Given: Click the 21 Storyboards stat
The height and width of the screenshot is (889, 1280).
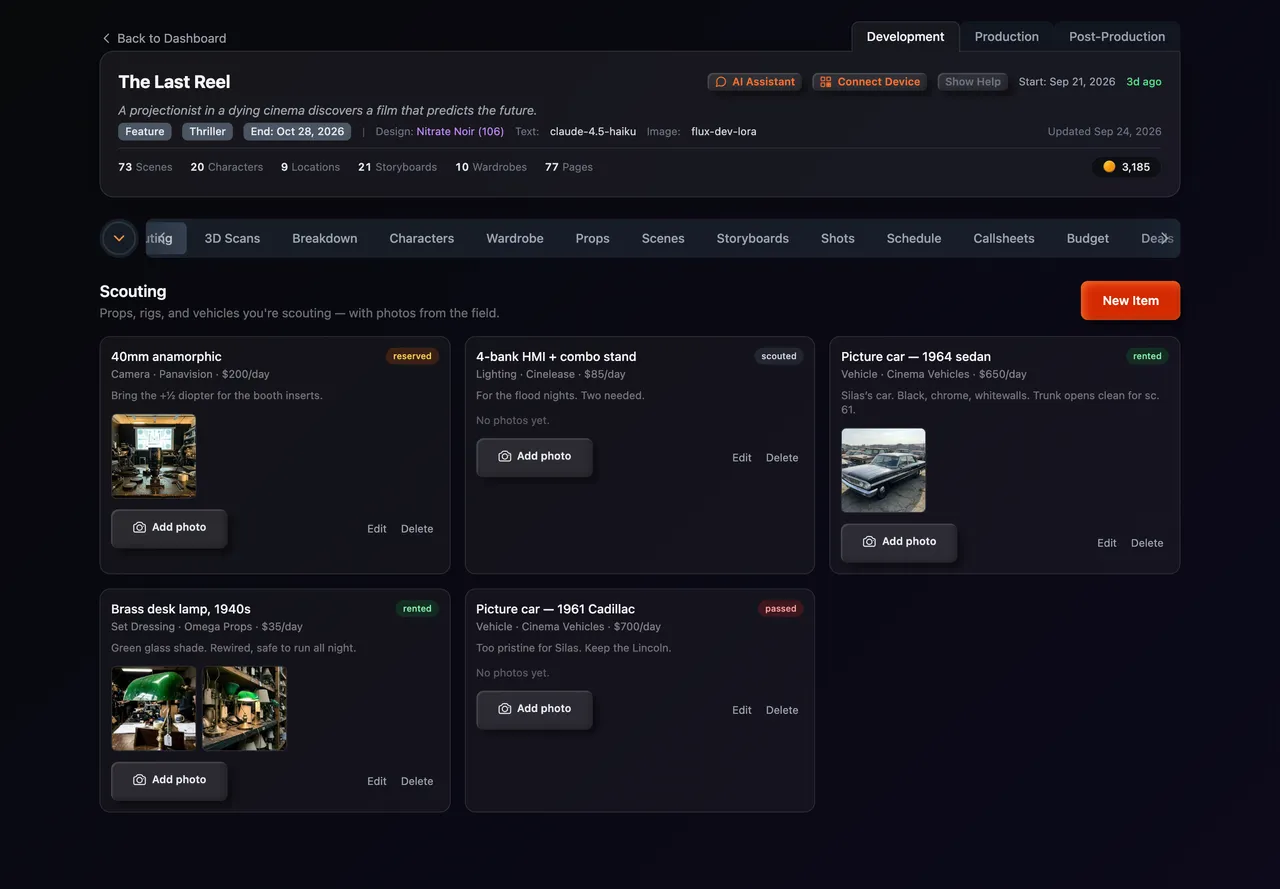Looking at the screenshot, I should tap(397, 167).
